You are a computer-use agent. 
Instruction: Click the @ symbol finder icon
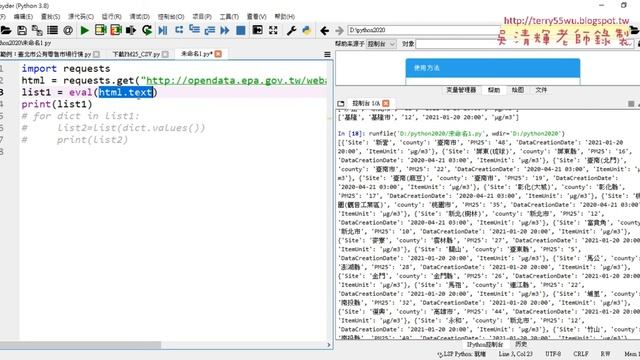68,30
